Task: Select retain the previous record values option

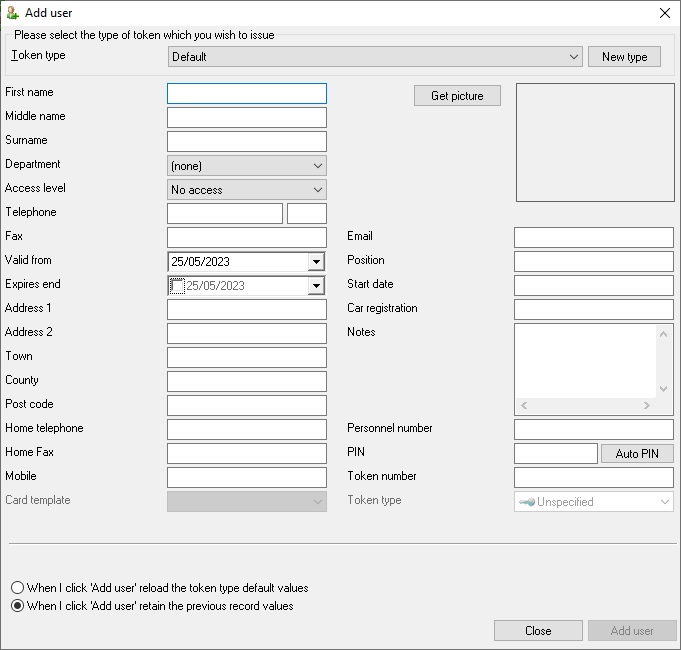Action: click(17, 606)
